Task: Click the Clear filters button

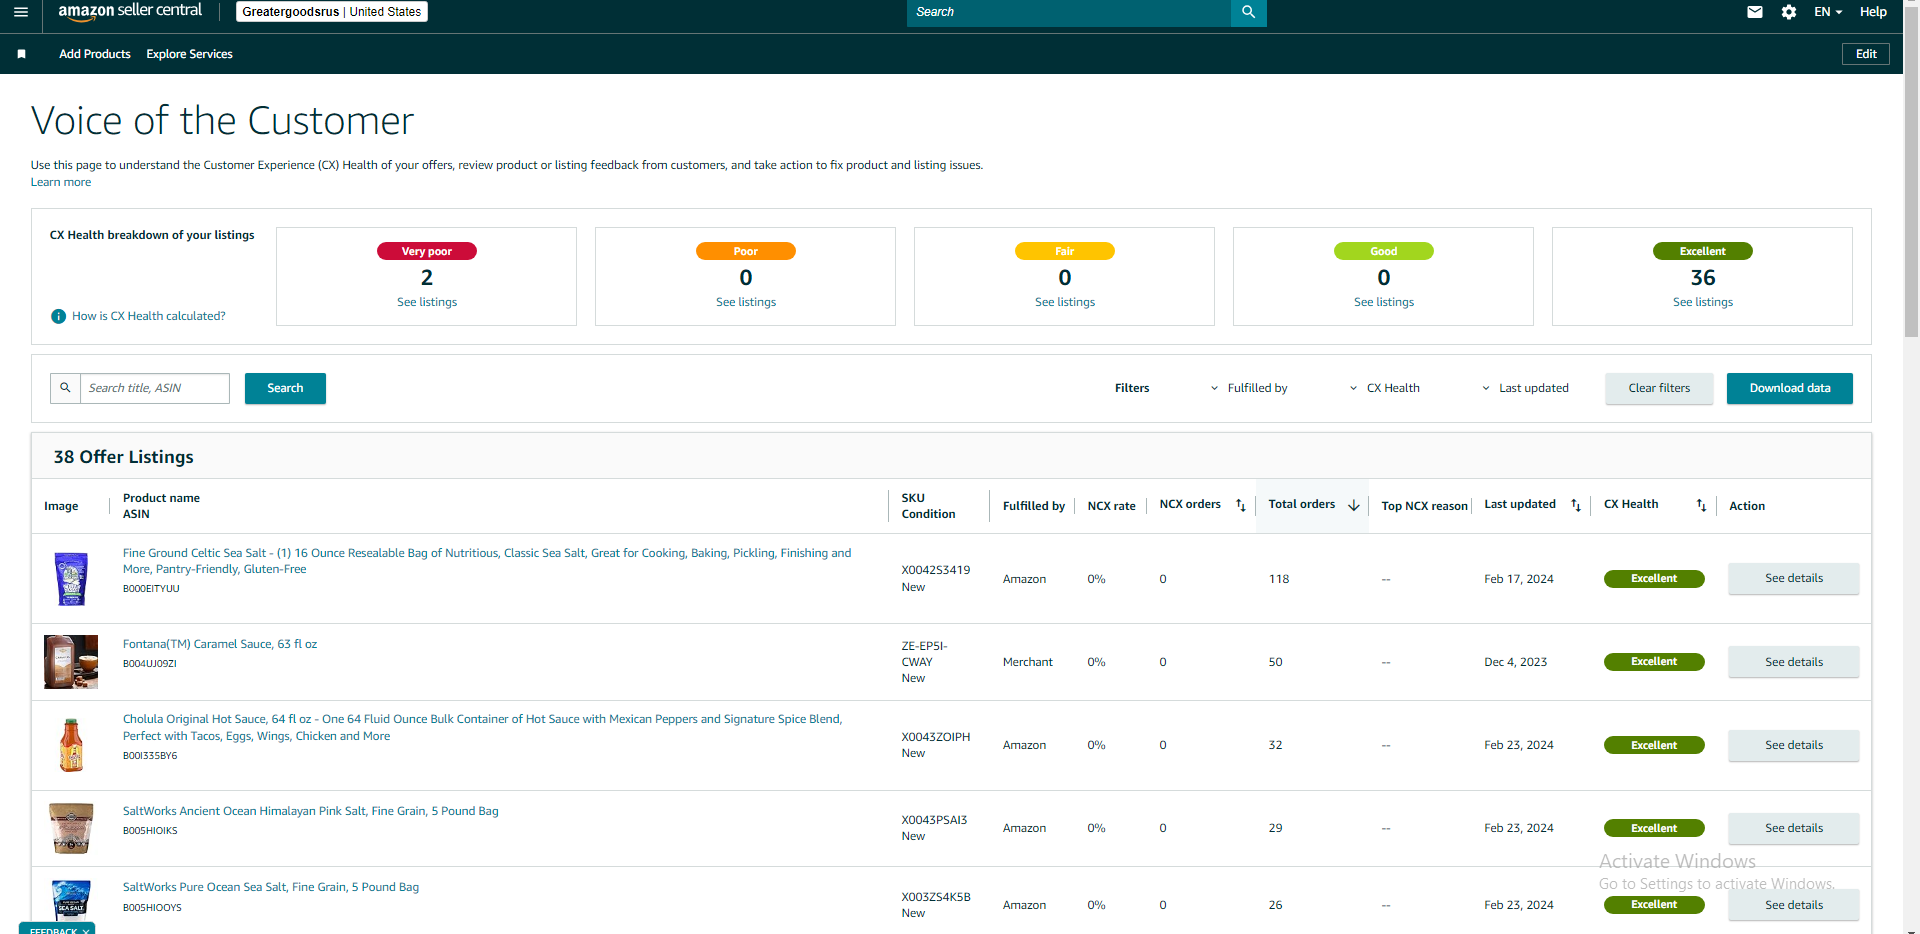Action: point(1659,388)
